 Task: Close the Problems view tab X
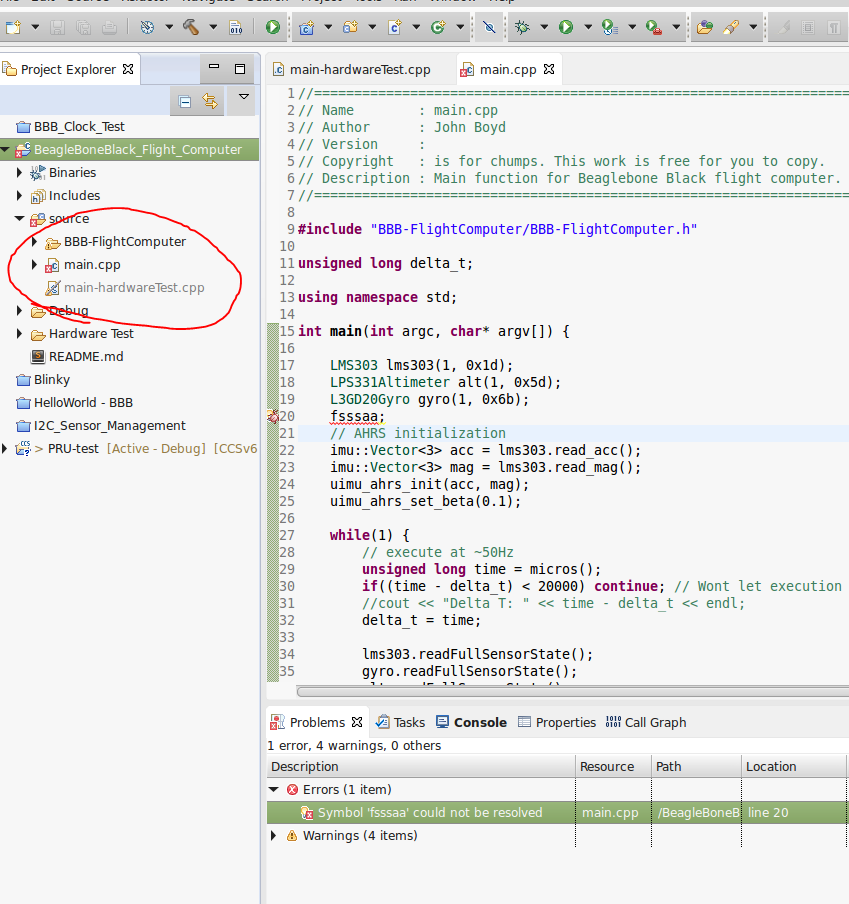(x=357, y=722)
